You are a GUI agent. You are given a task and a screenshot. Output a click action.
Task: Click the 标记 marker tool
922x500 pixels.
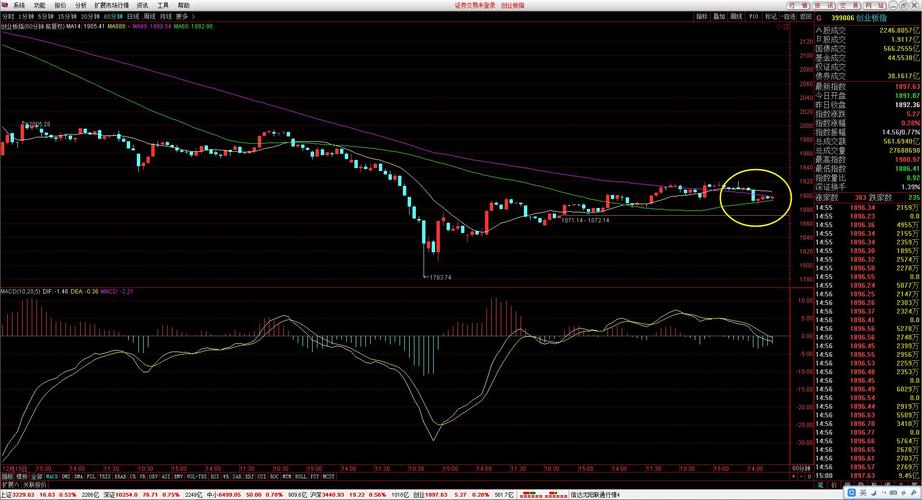pos(770,16)
